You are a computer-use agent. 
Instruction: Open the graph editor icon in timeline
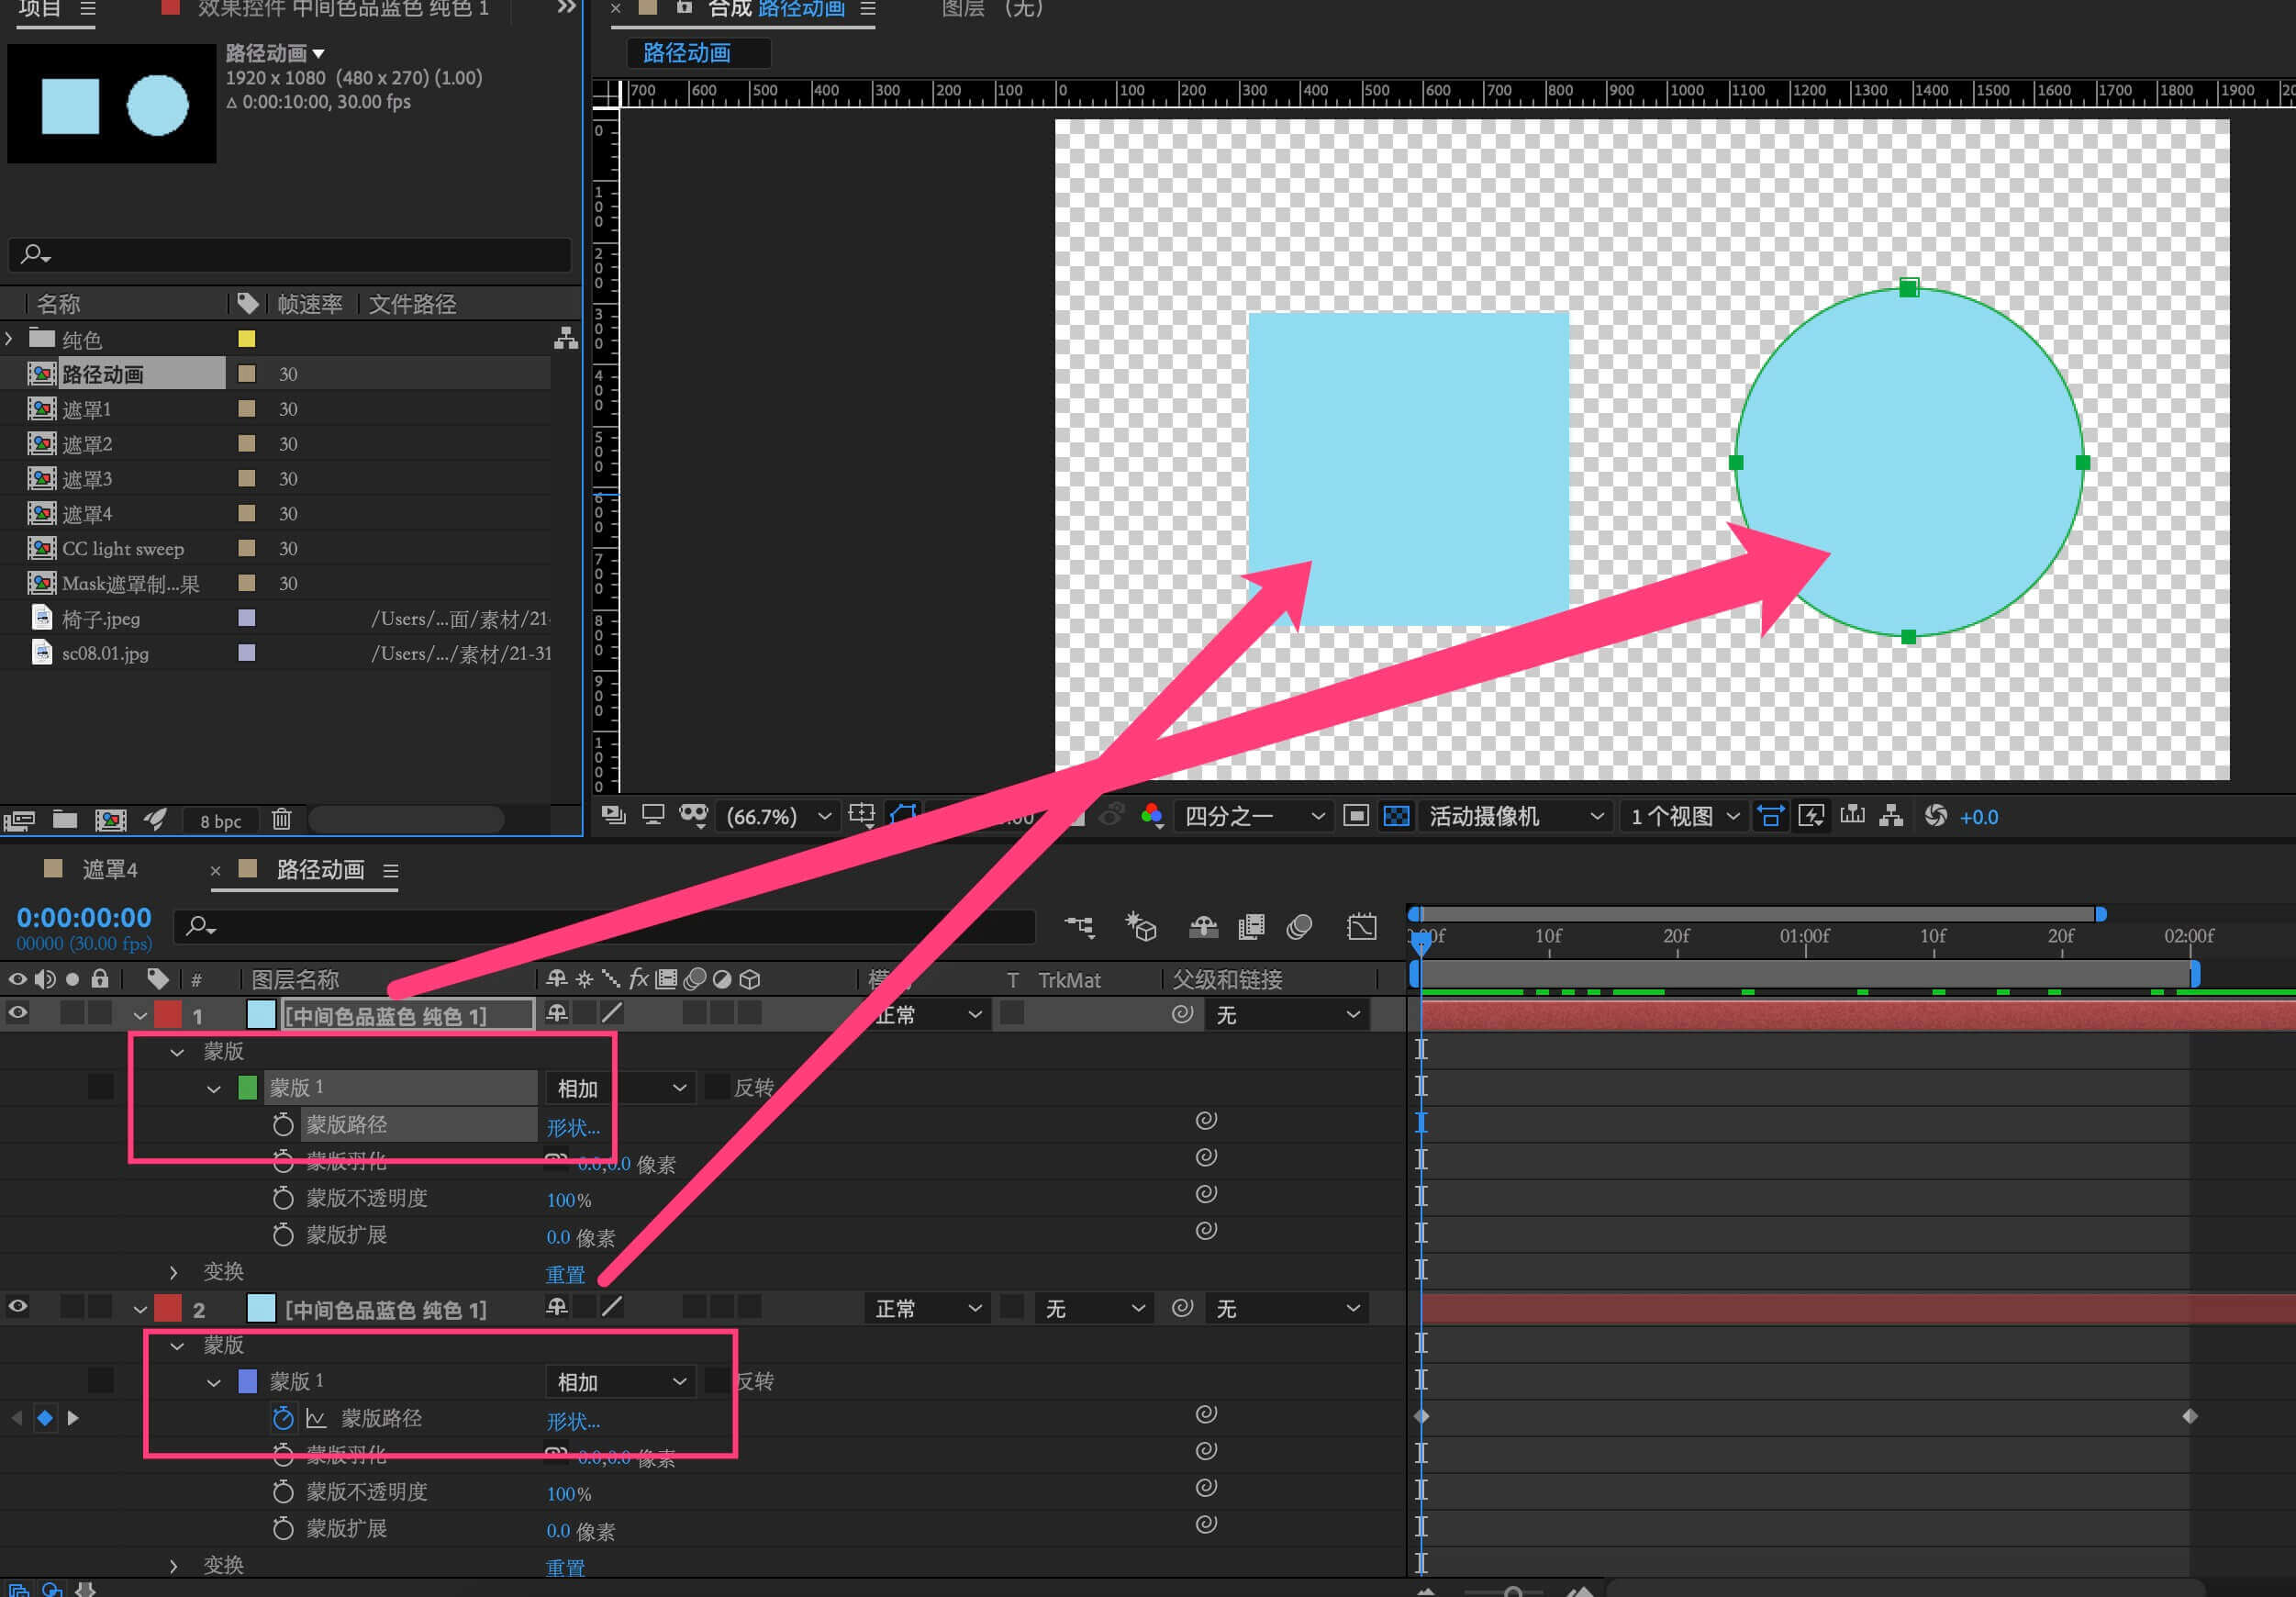(1361, 928)
